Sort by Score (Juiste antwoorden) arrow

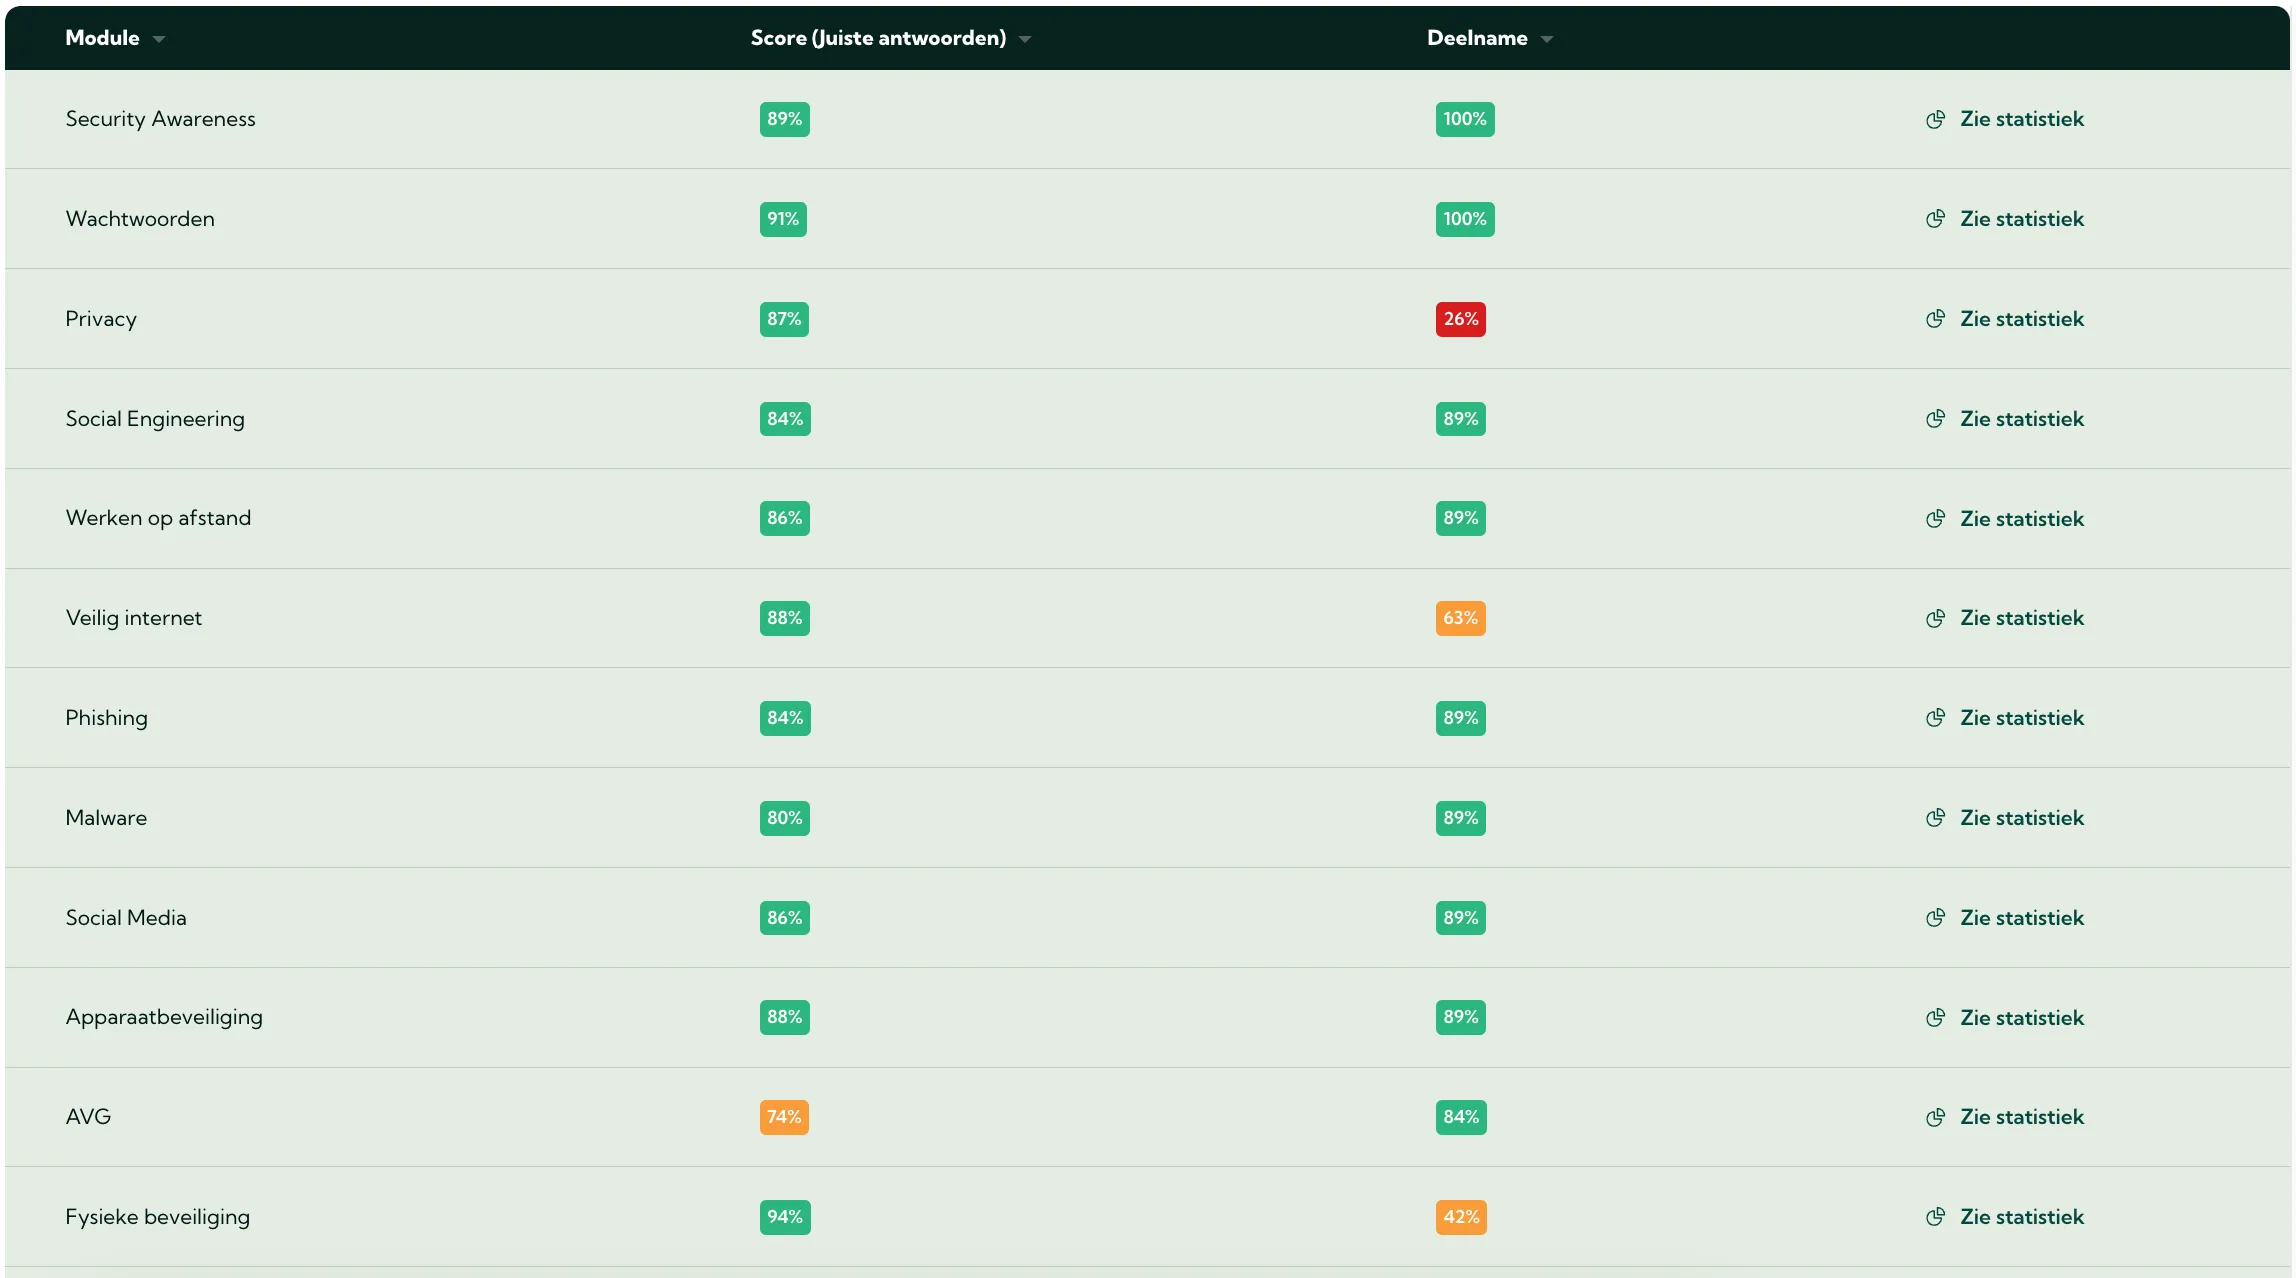point(1025,39)
